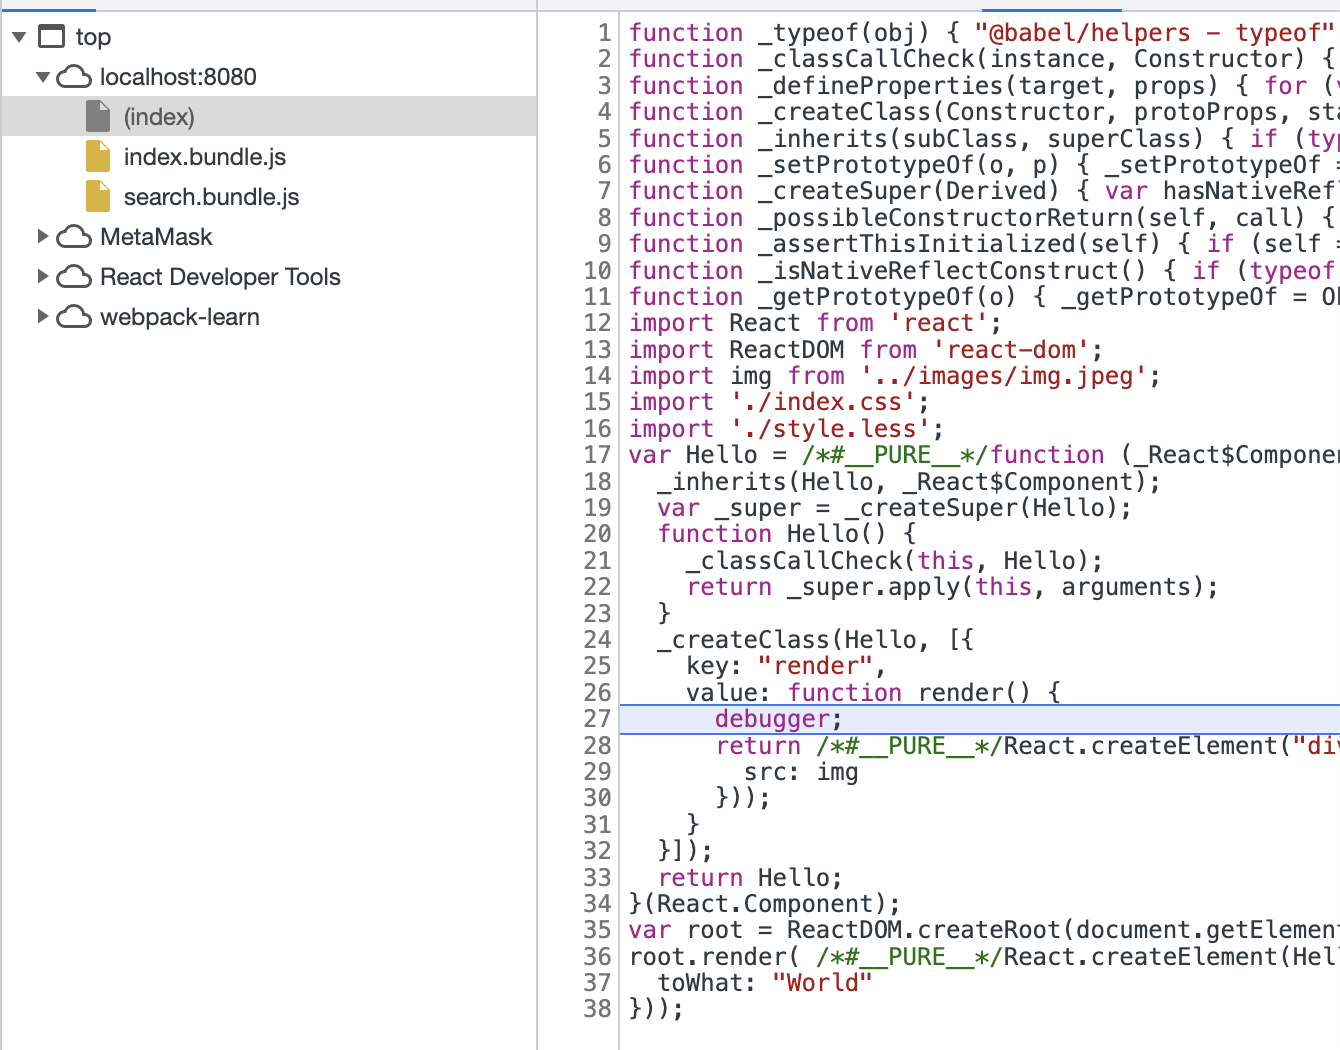Click the _inherits(Hello, _React$Component) line
Image resolution: width=1340 pixels, height=1050 pixels.
click(x=909, y=482)
